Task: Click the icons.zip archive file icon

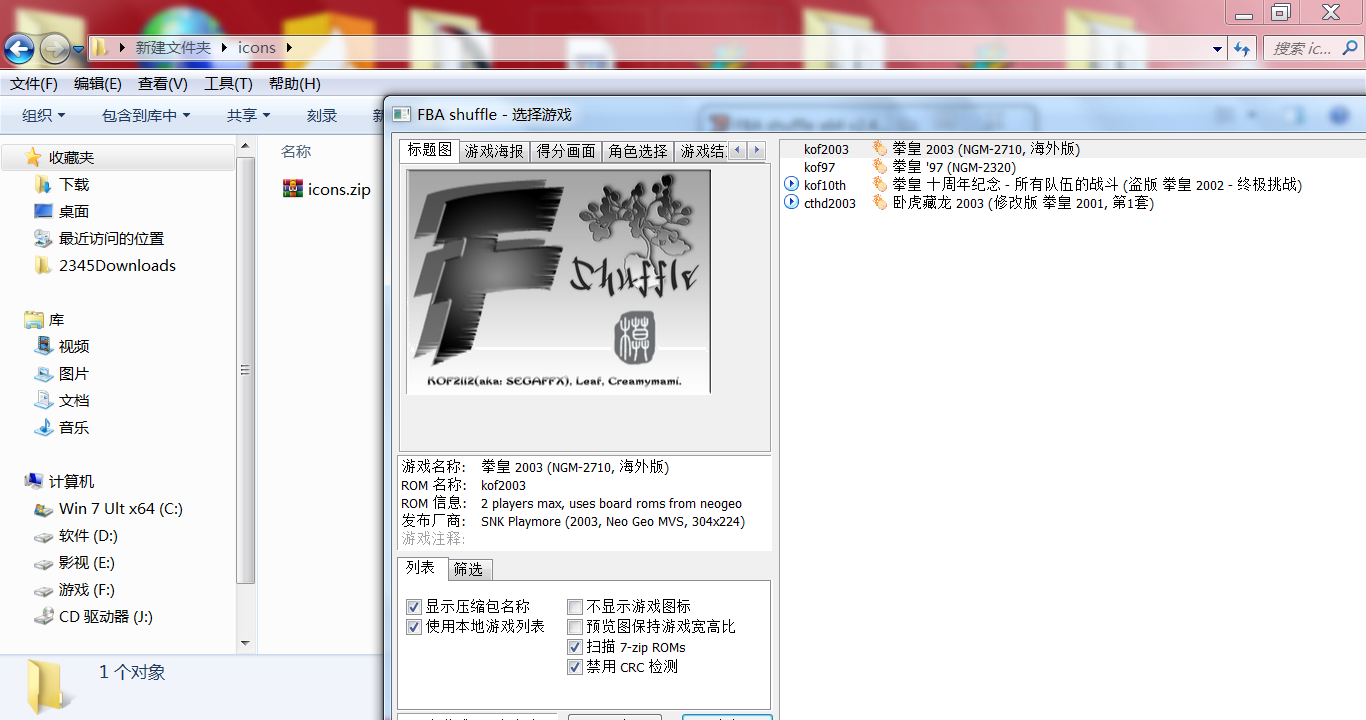Action: (293, 189)
